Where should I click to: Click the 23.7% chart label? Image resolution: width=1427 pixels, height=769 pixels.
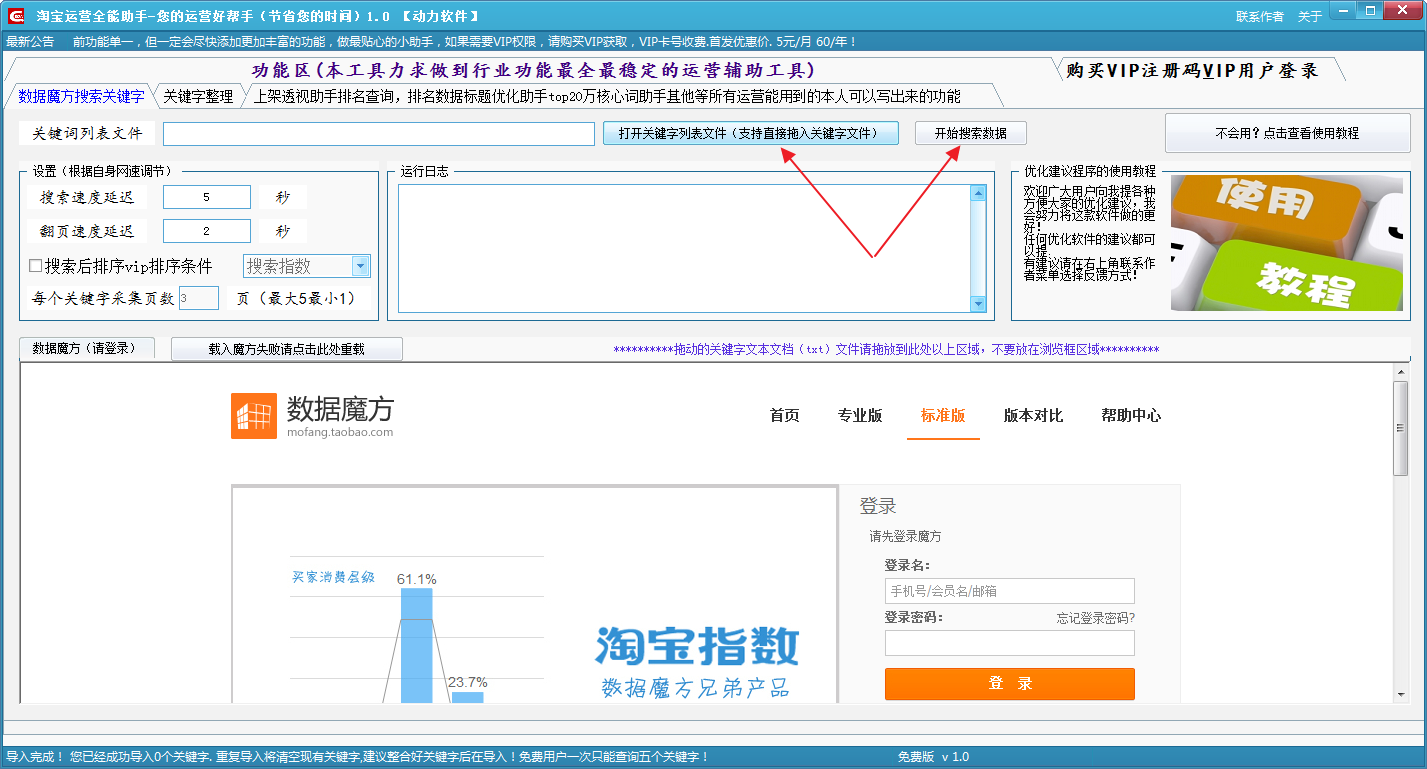(467, 682)
